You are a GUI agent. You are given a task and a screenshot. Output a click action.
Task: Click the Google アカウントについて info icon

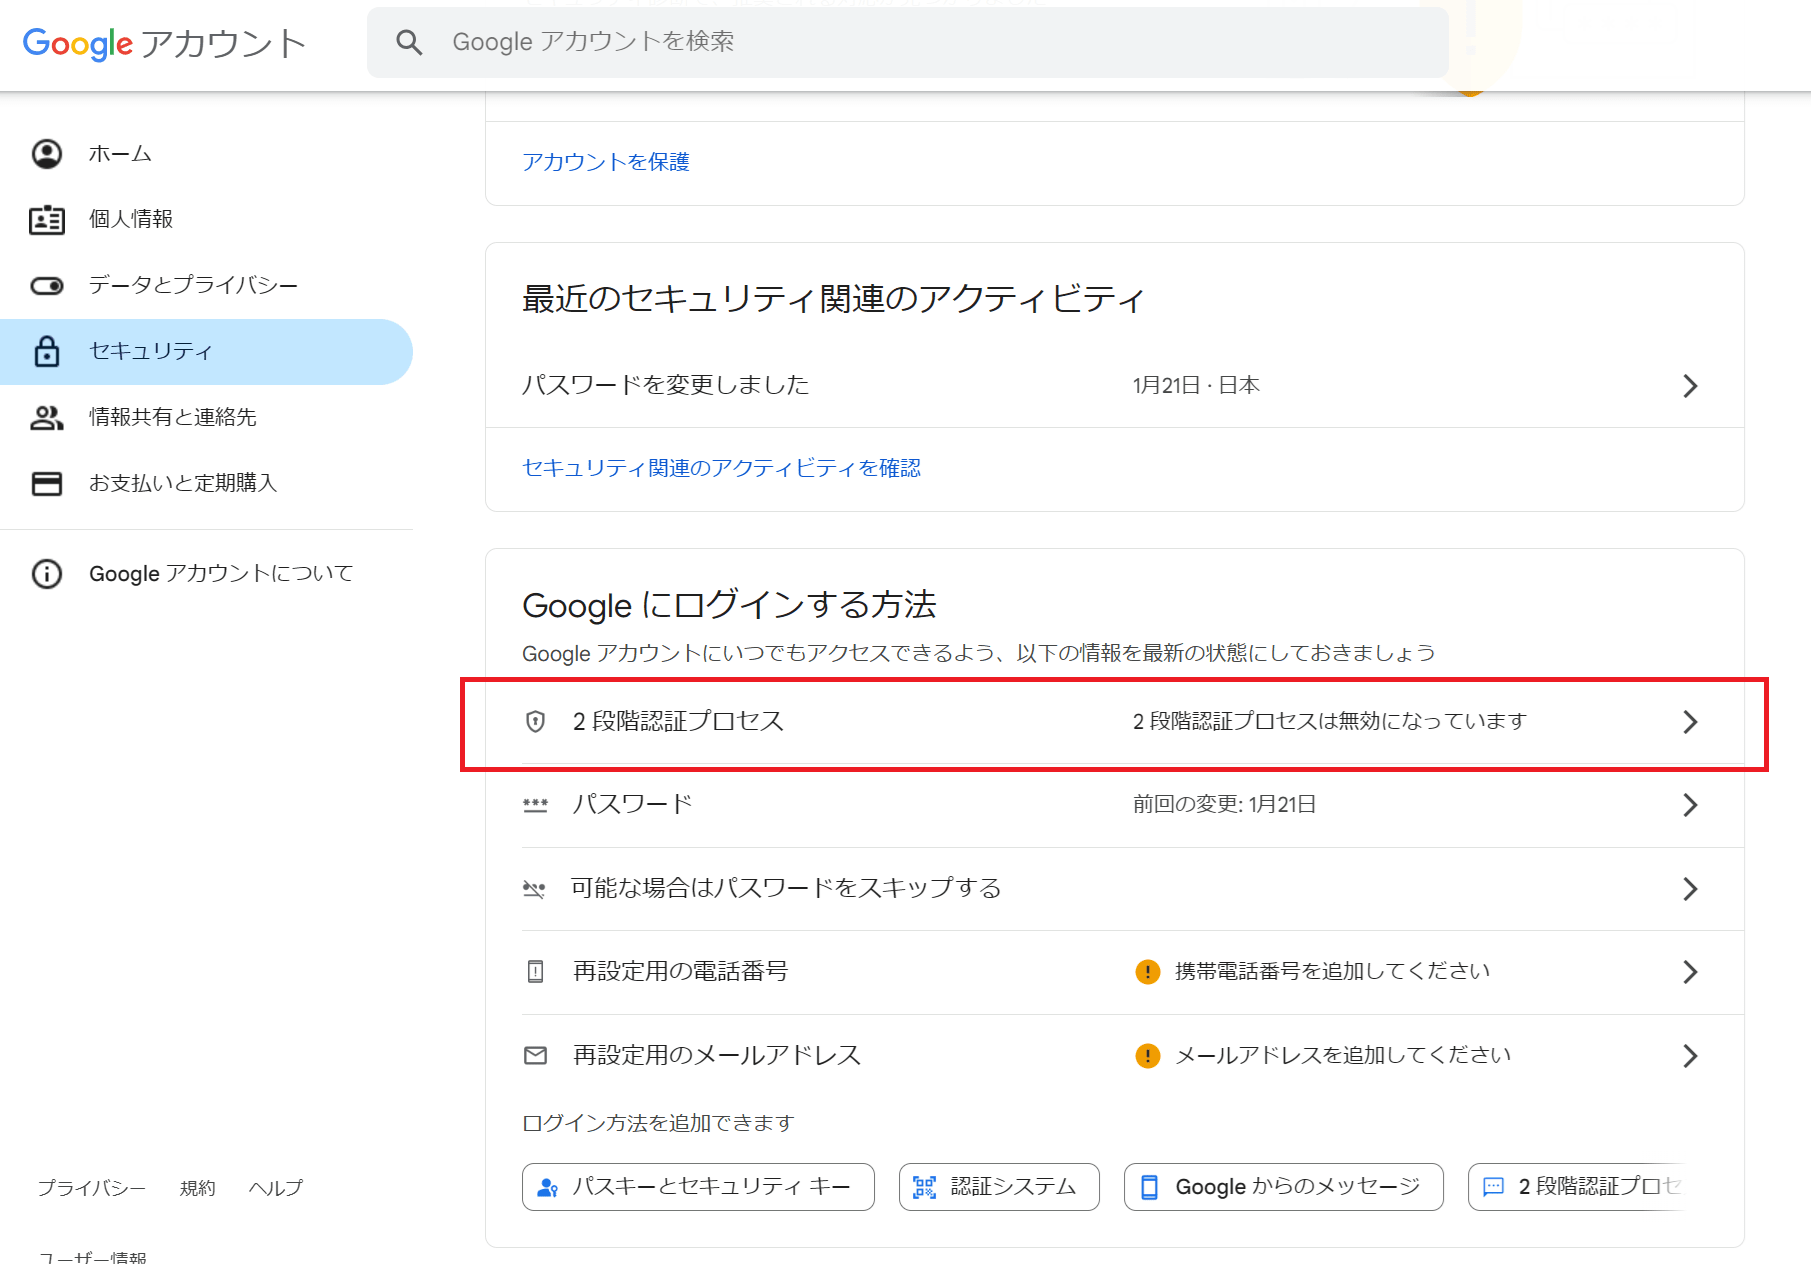47,574
